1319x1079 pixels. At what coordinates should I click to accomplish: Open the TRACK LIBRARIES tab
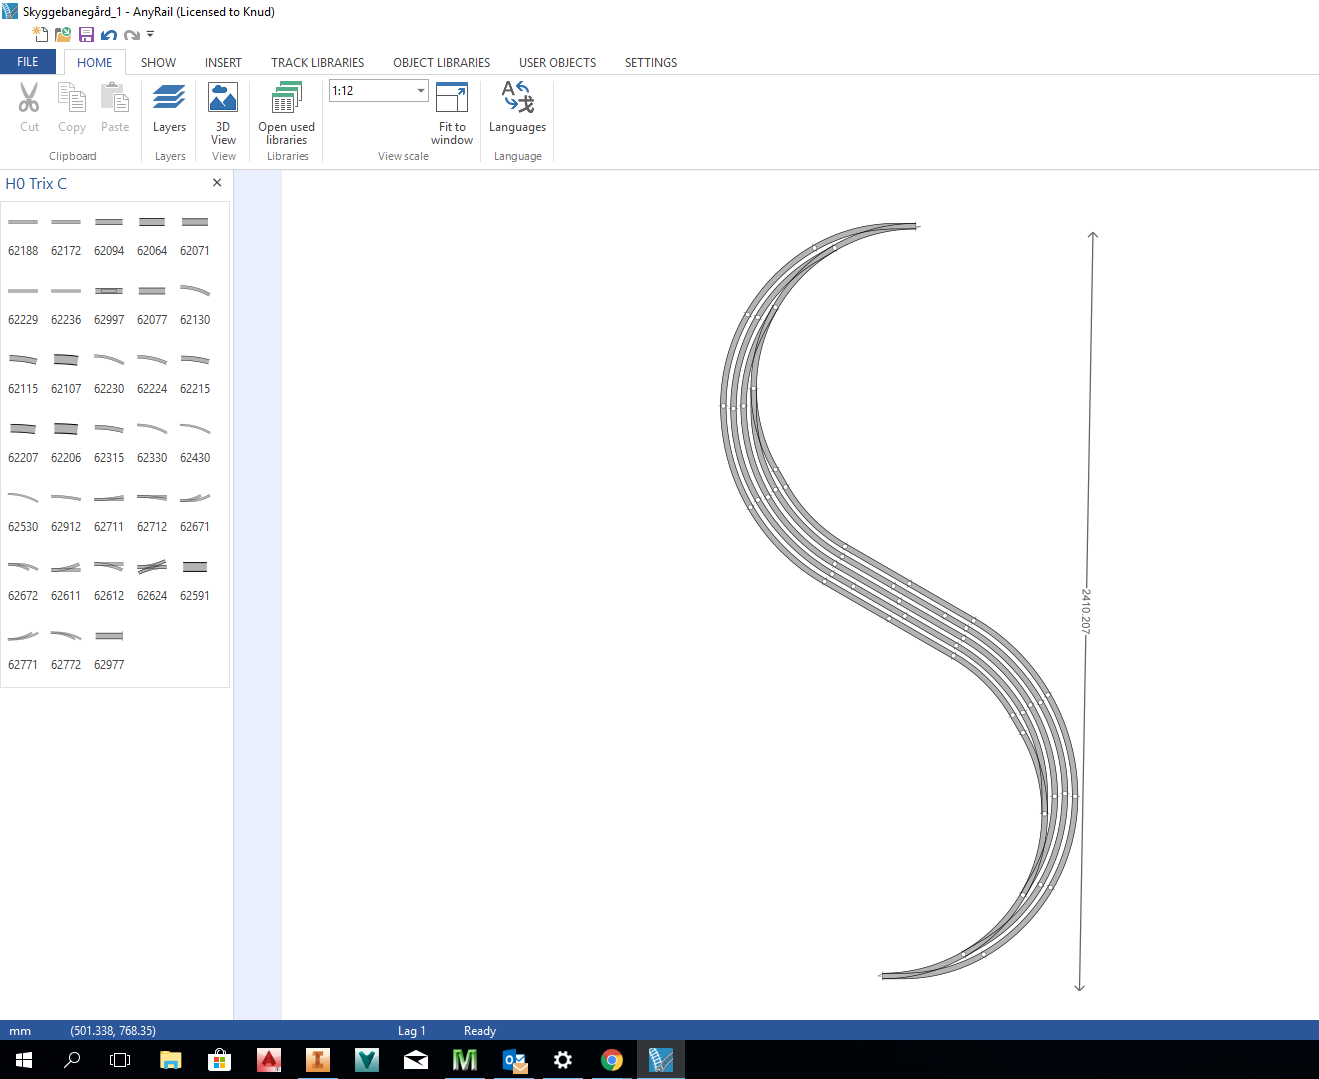(x=317, y=62)
